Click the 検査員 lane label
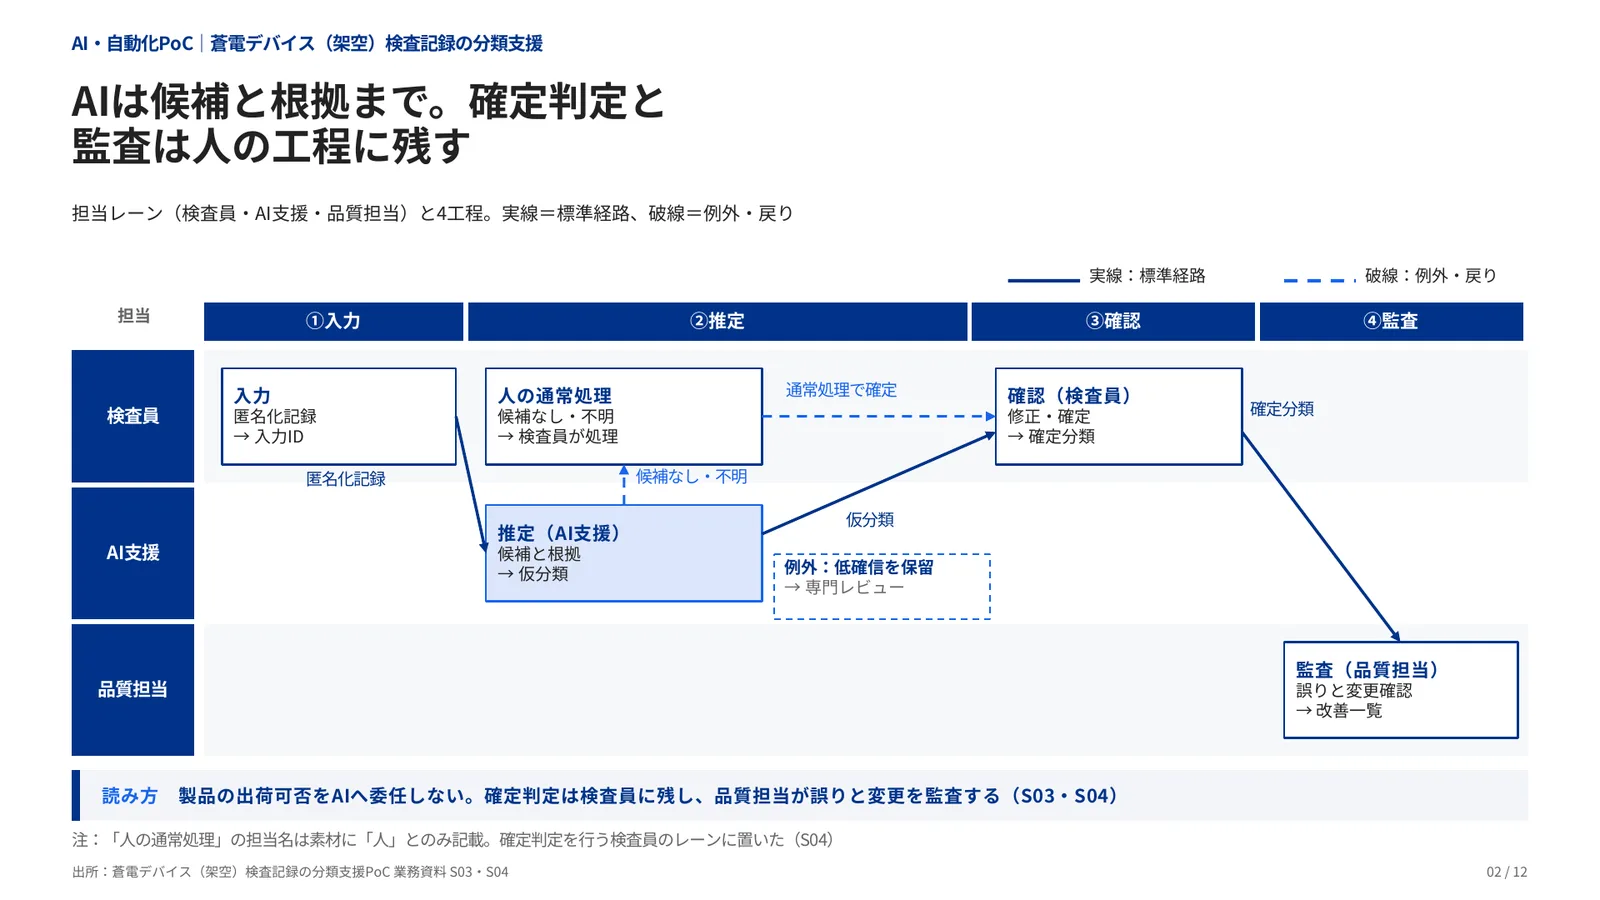The image size is (1600, 900). (133, 416)
